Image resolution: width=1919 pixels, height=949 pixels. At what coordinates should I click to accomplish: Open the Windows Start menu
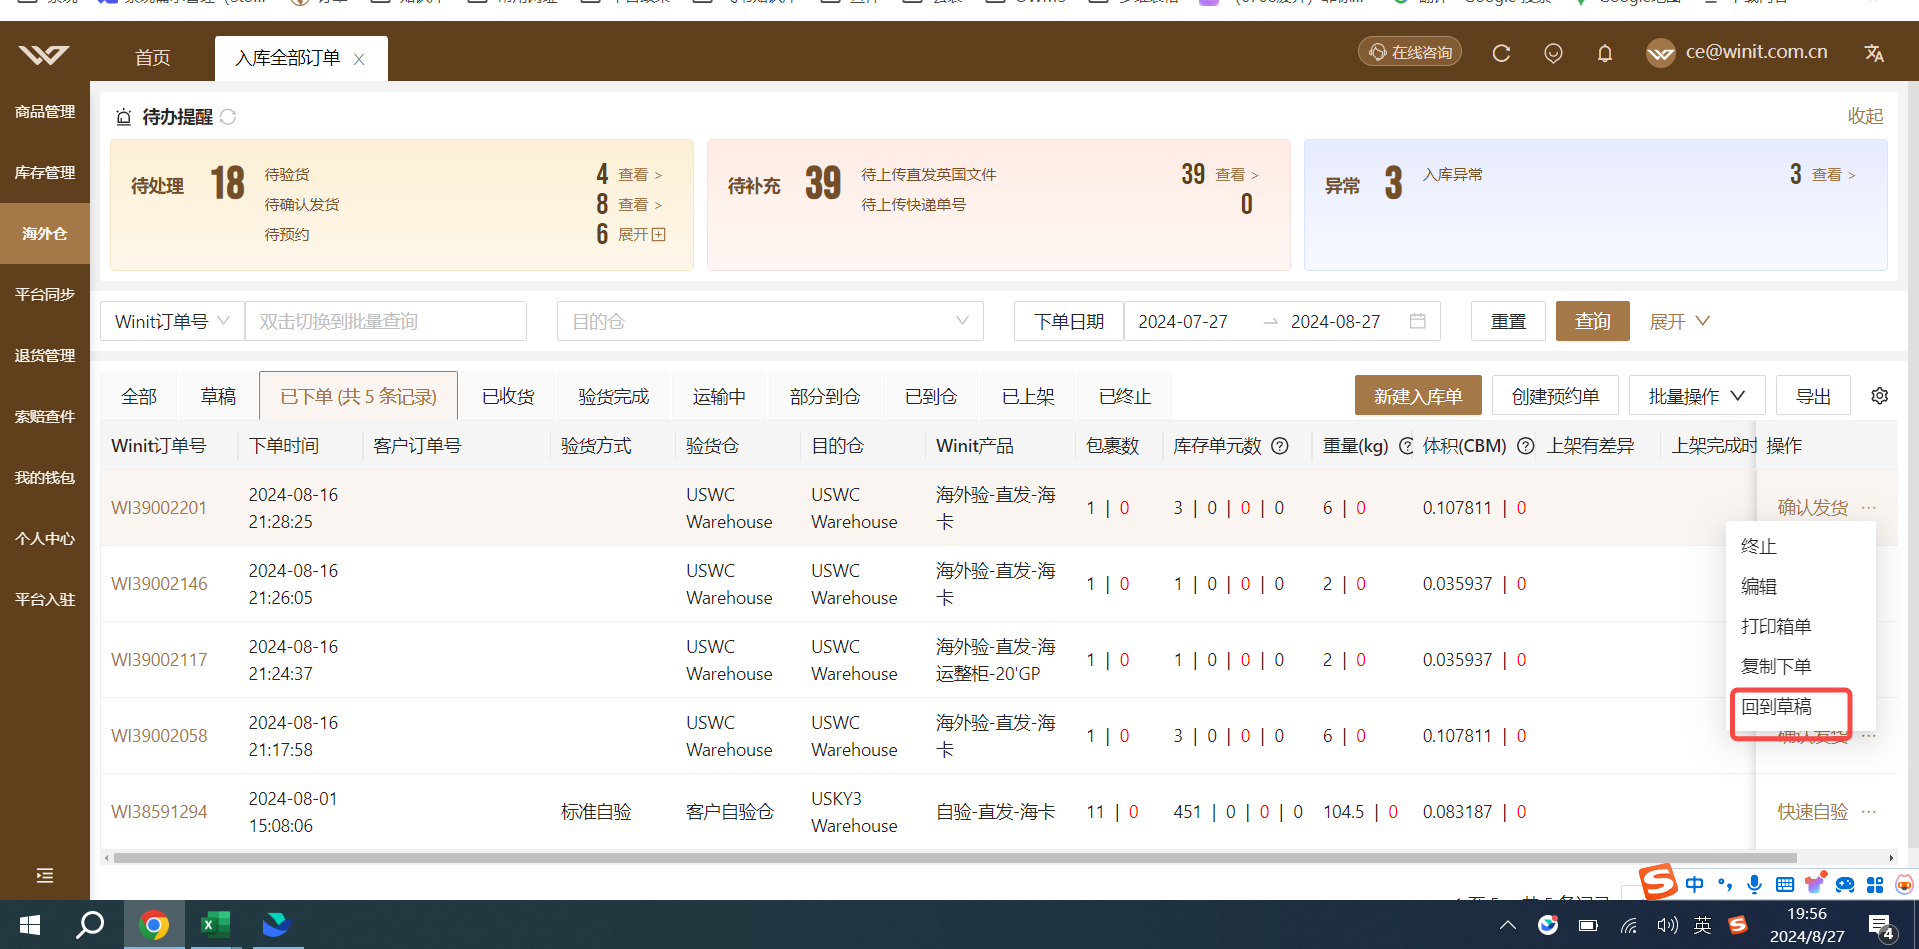(x=30, y=925)
